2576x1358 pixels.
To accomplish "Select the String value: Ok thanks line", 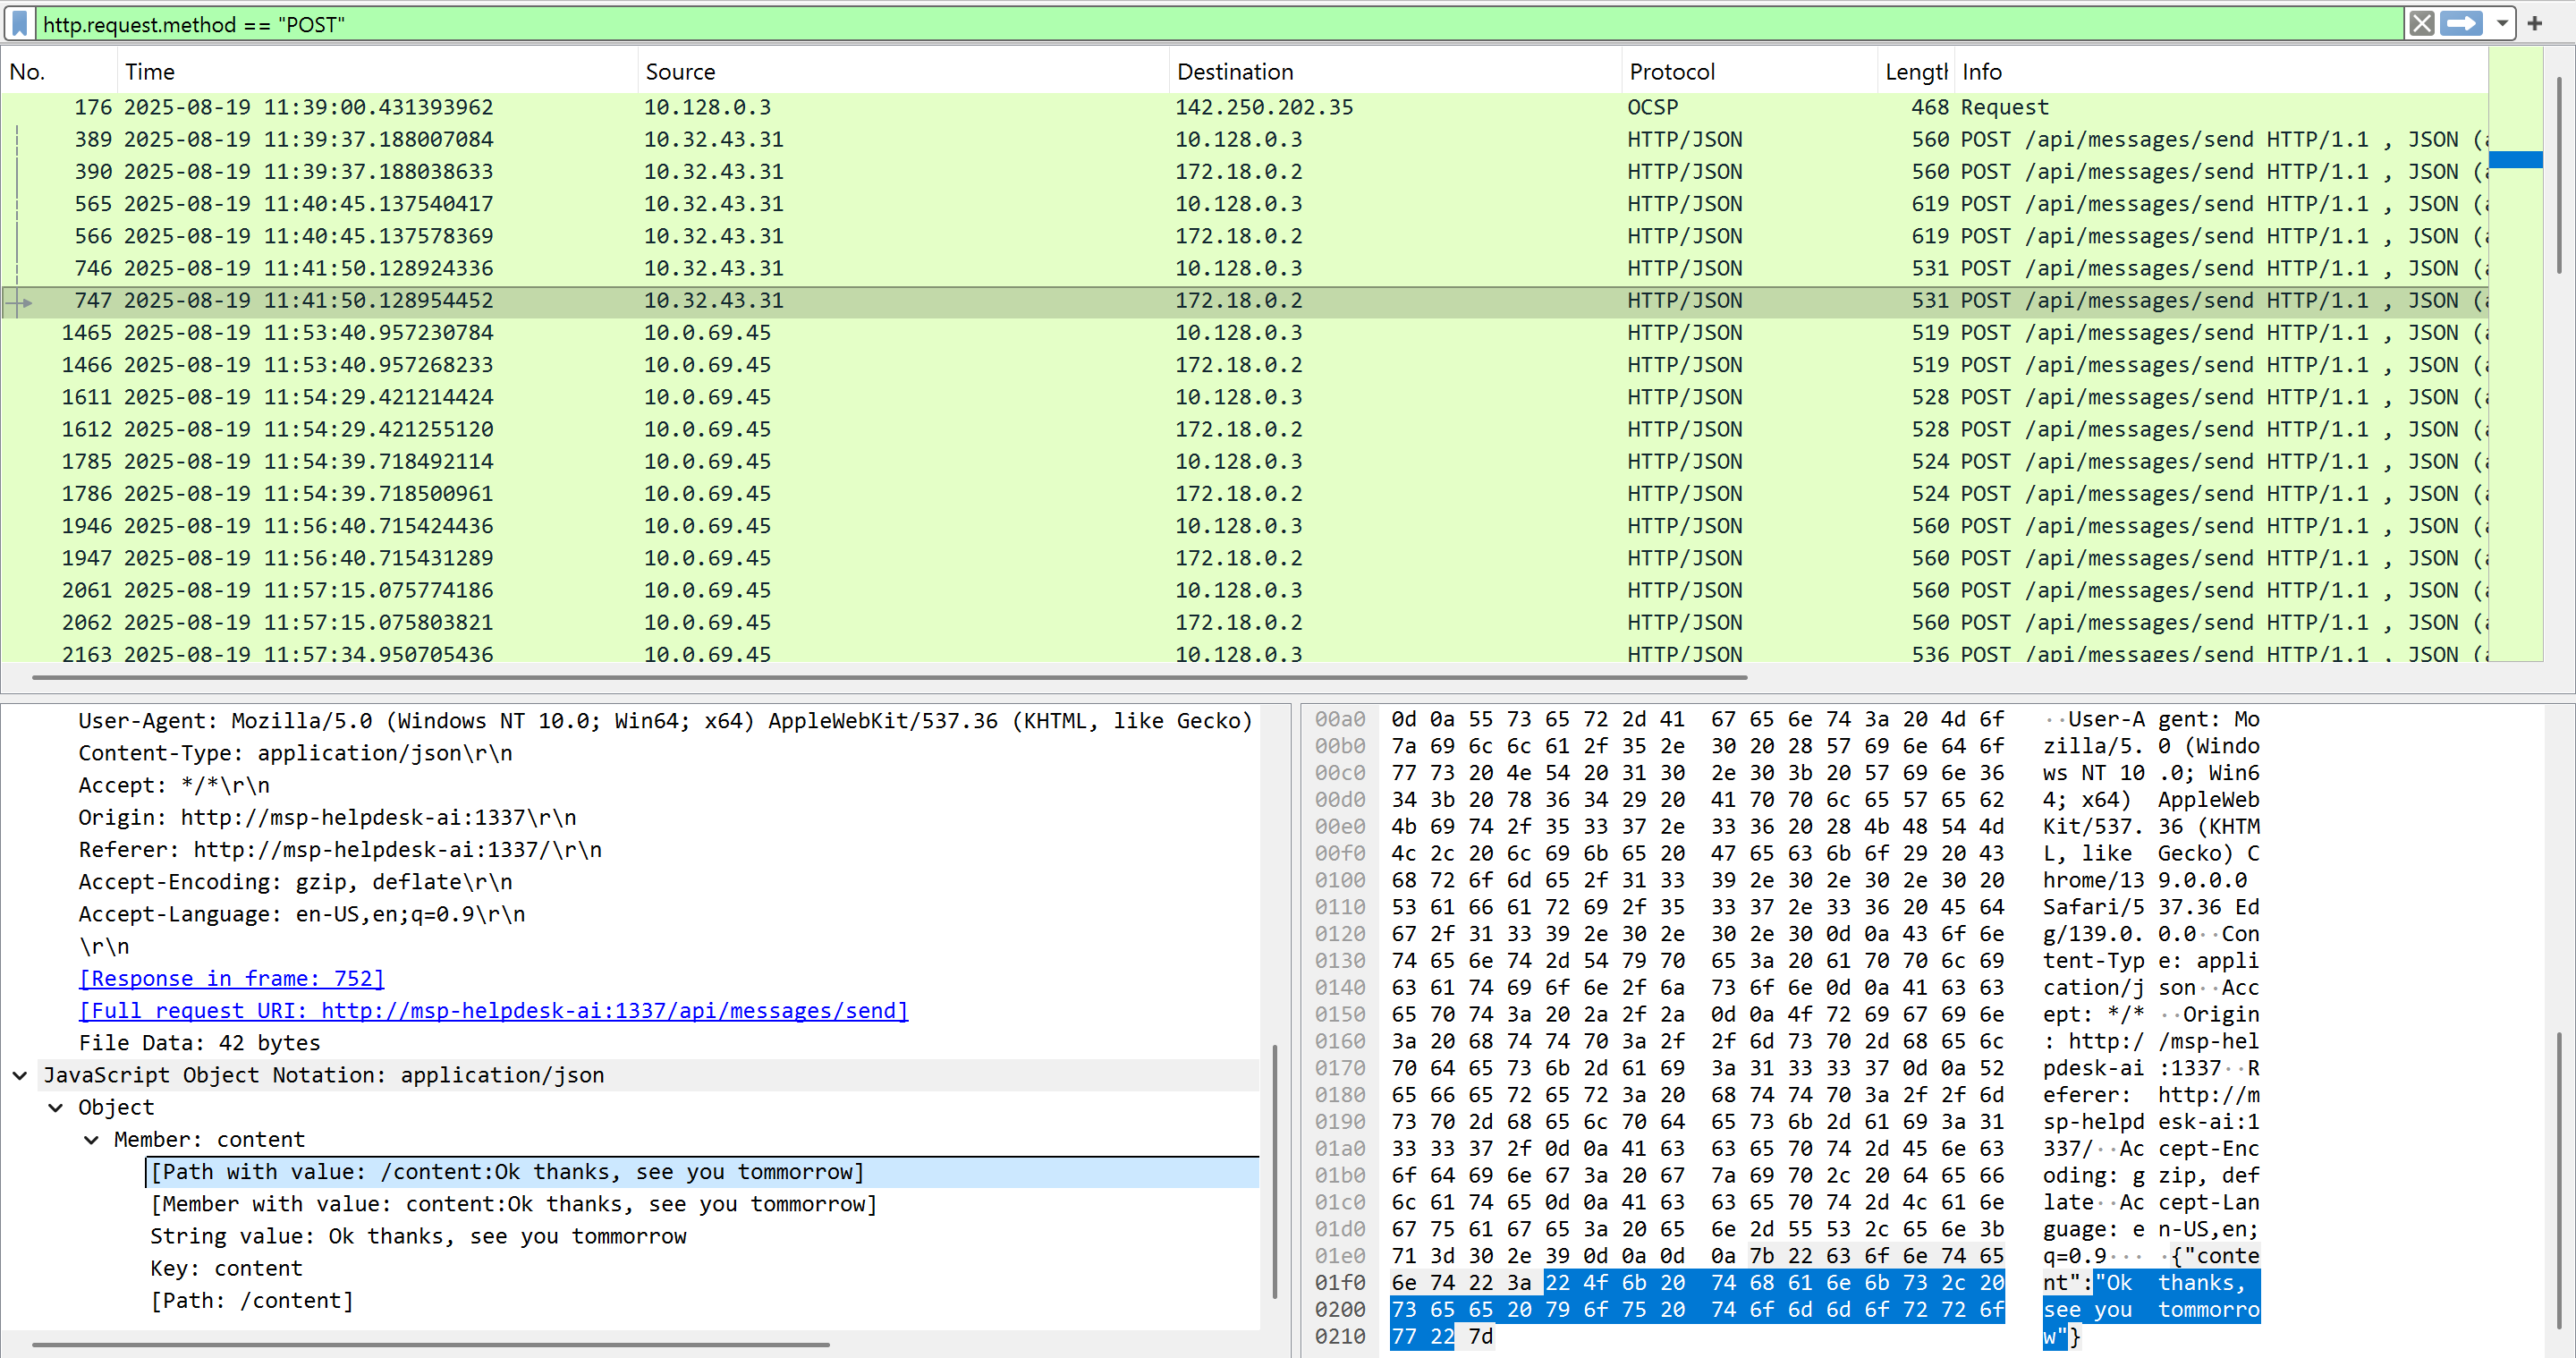I will click(x=417, y=1236).
